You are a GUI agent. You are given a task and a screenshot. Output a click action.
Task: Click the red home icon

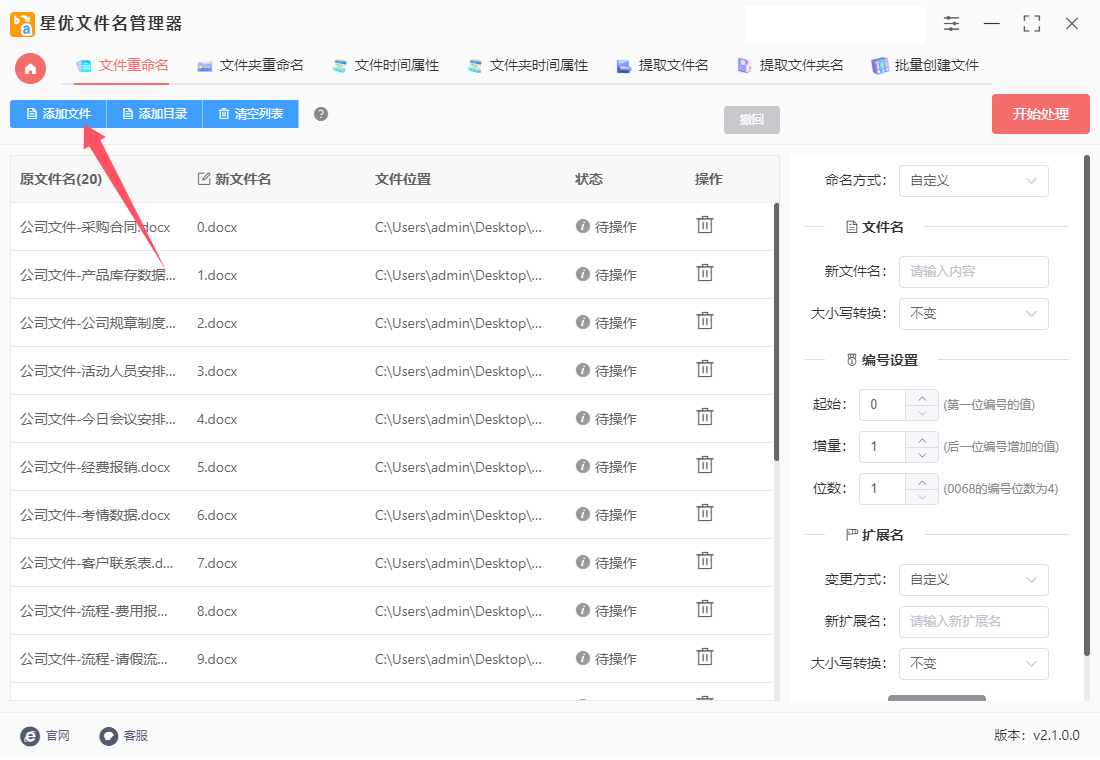[x=30, y=69]
